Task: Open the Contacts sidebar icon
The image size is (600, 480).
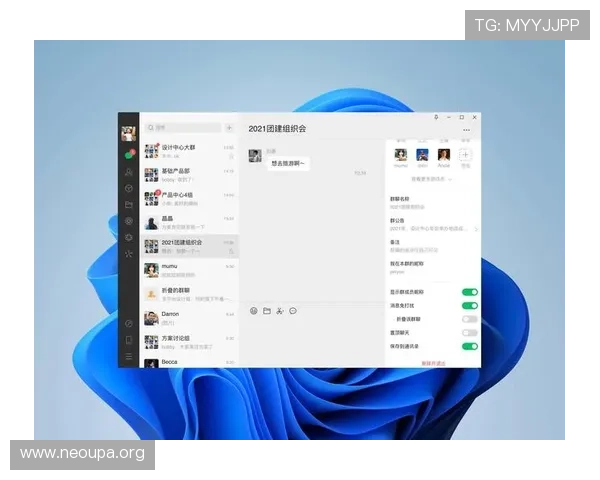Action: pos(129,172)
